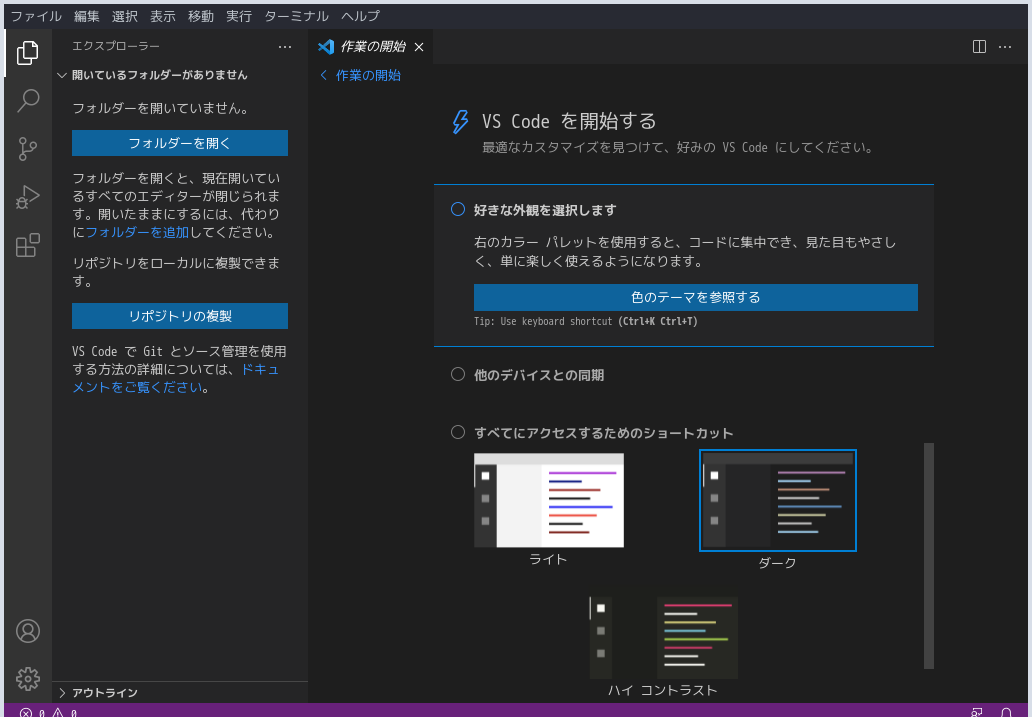Choose the ハイ コントラスト theme thumbnail
This screenshot has height=717, width=1032.
(x=663, y=638)
